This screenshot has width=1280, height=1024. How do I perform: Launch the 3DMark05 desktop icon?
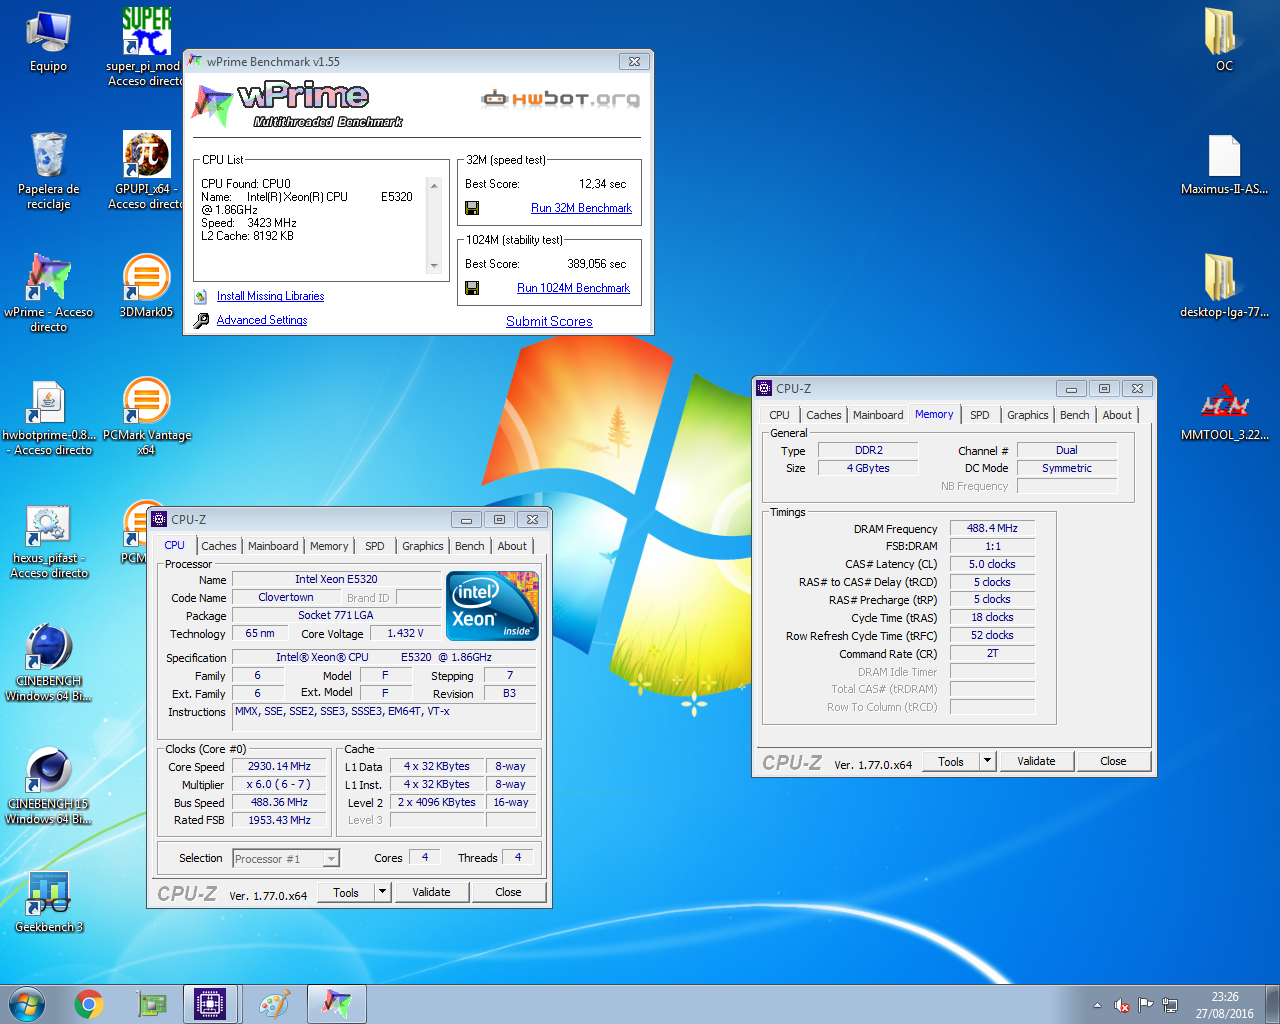tap(146, 286)
